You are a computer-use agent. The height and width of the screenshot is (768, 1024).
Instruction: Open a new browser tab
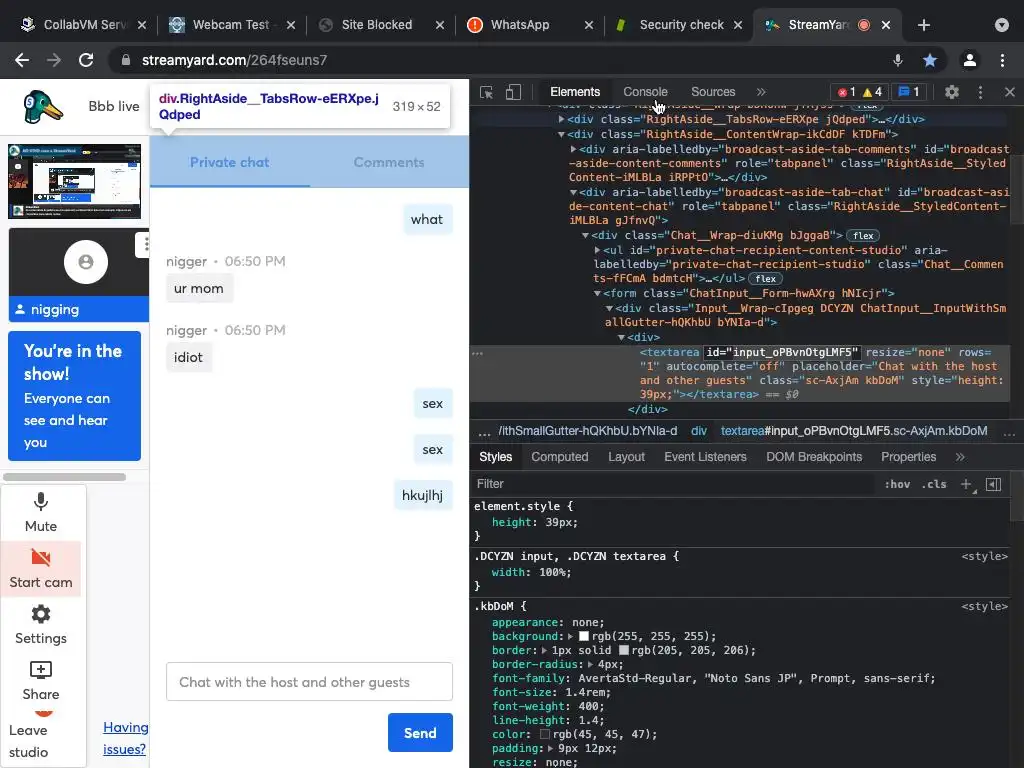point(923,25)
